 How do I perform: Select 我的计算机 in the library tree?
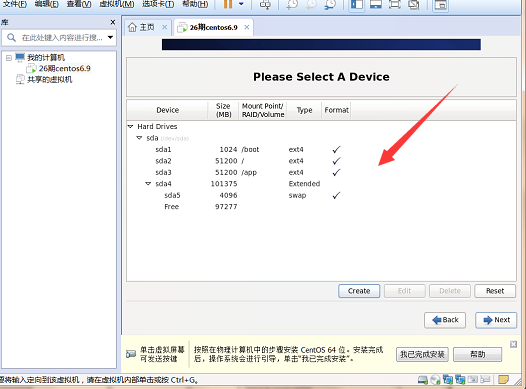46,58
